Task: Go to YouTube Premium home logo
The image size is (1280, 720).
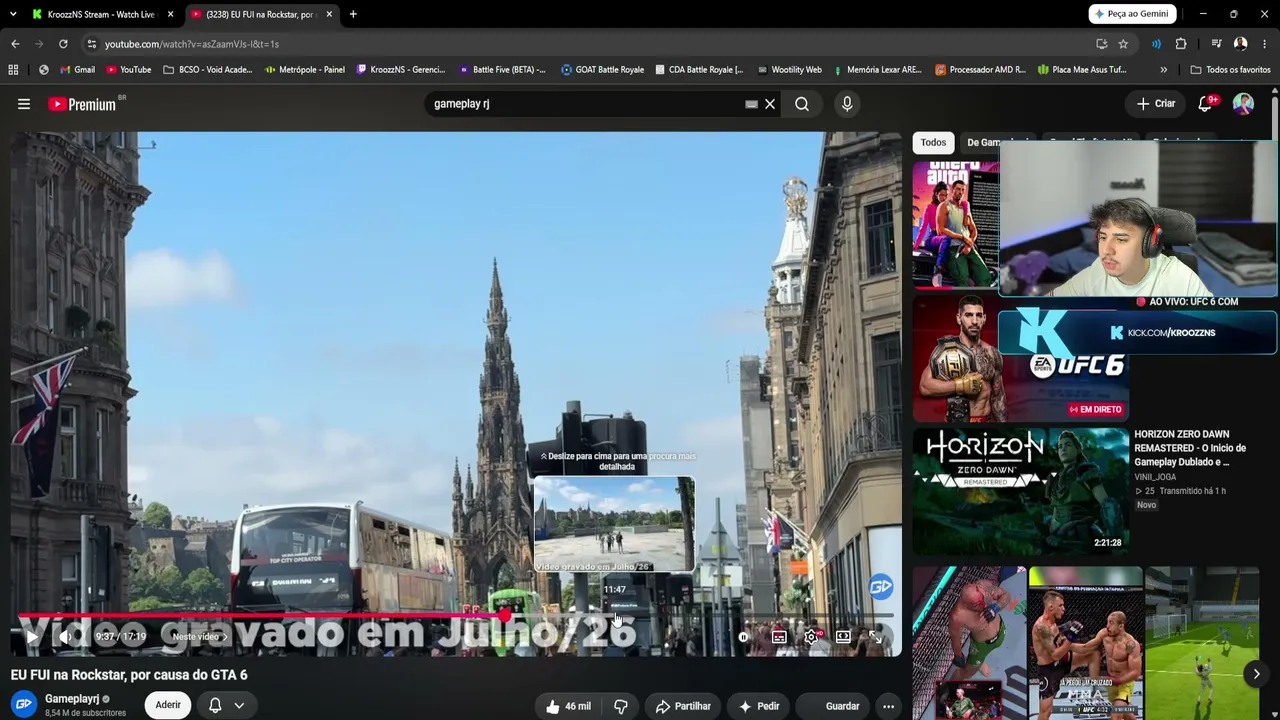Action: pyautogui.click(x=82, y=104)
